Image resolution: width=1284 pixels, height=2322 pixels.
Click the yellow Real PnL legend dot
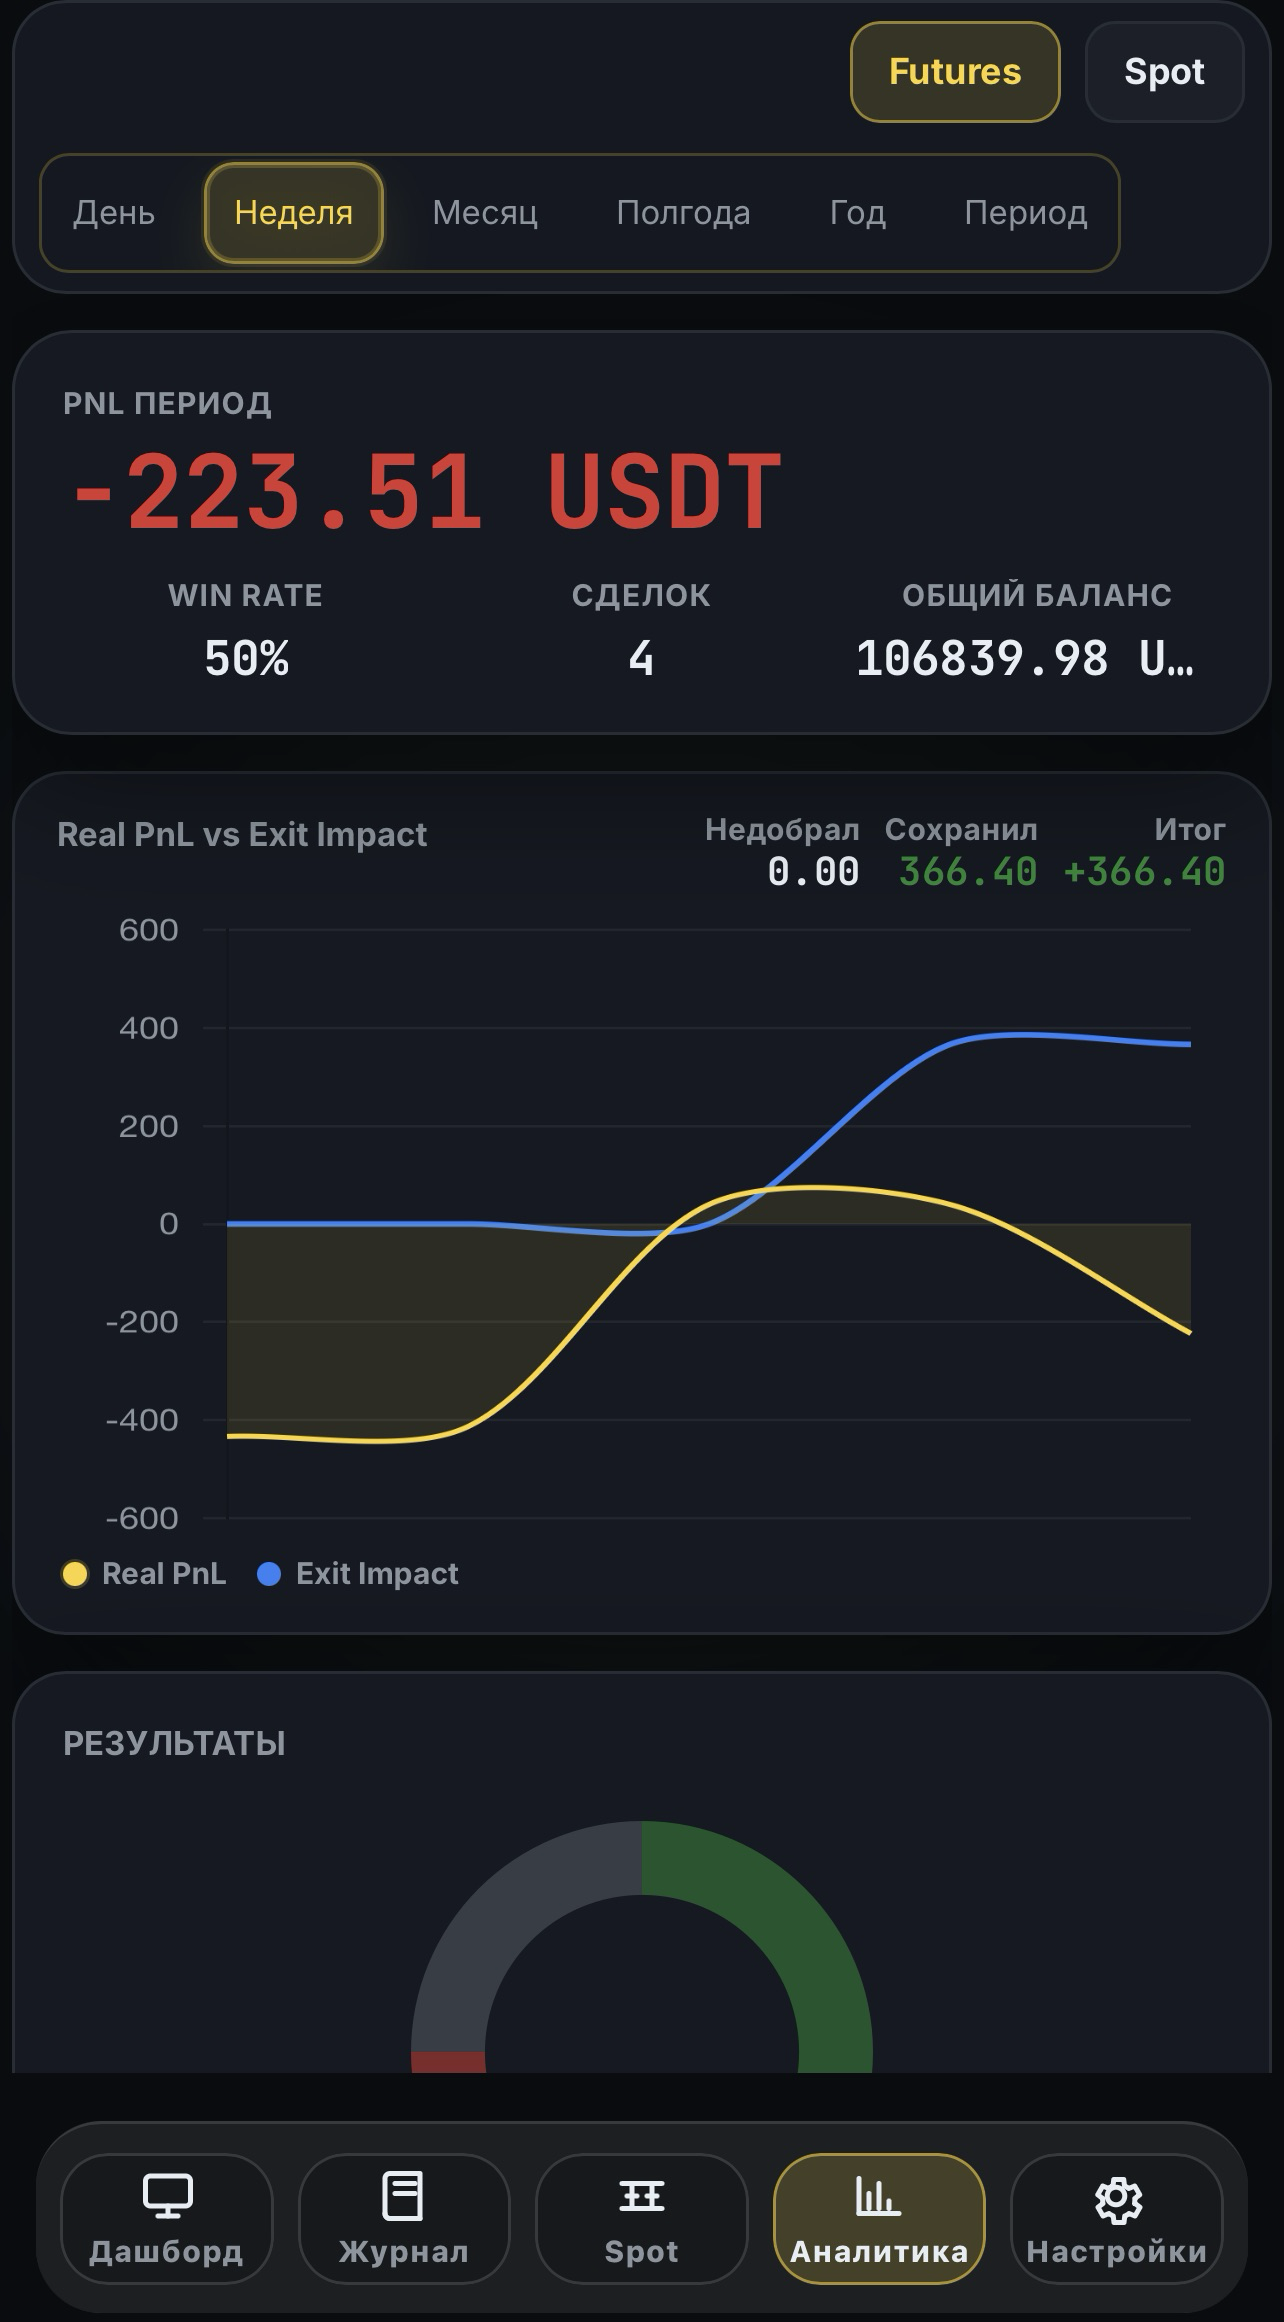(x=74, y=1573)
